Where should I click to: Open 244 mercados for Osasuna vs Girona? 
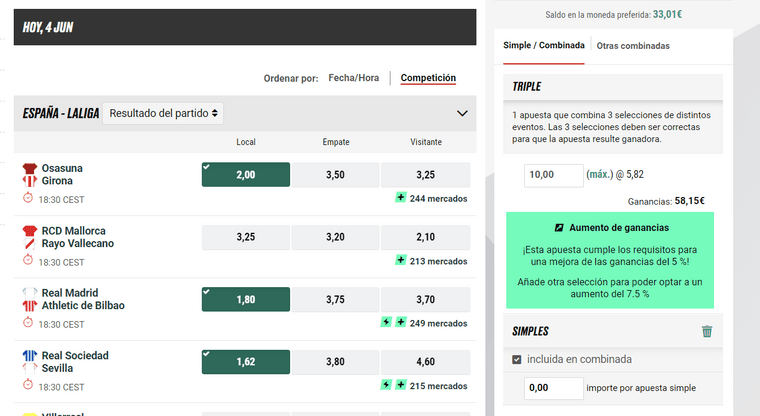coord(438,198)
